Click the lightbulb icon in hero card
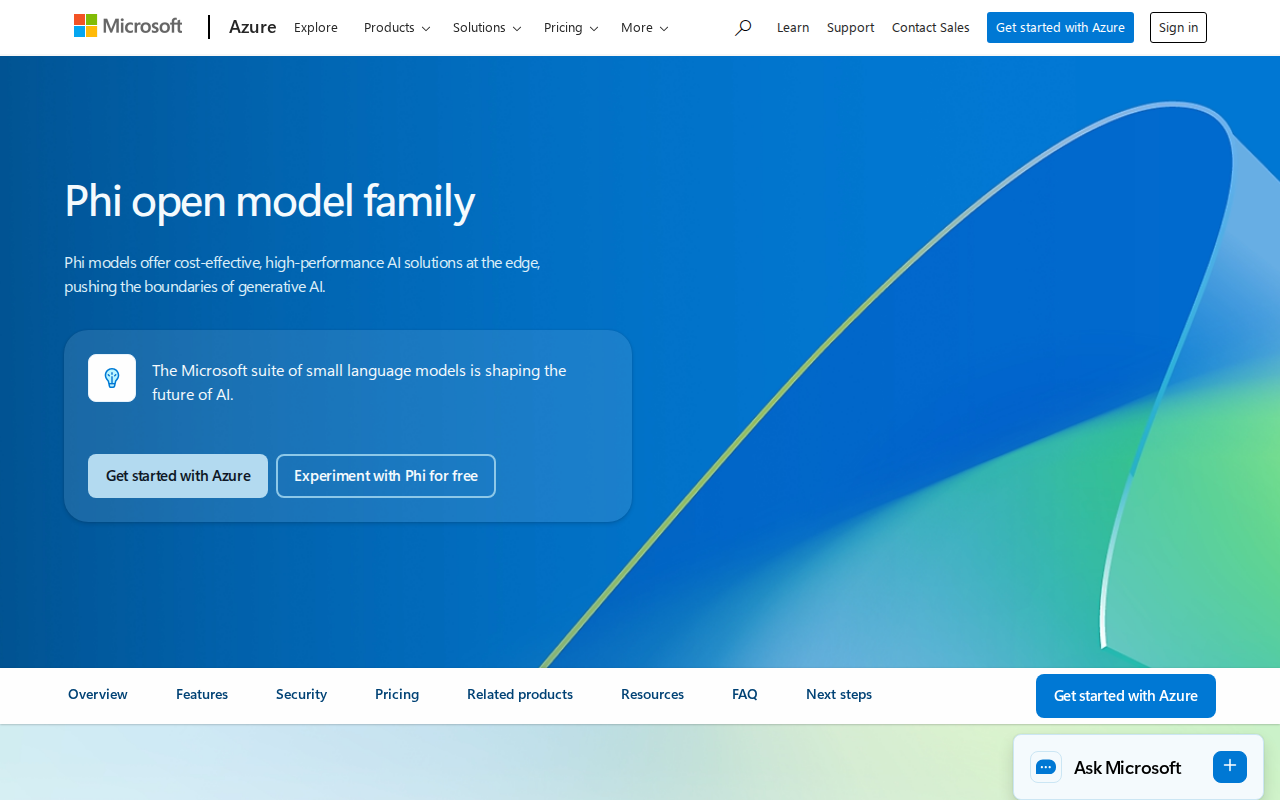Screen dimensions: 1280x800 tap(112, 378)
